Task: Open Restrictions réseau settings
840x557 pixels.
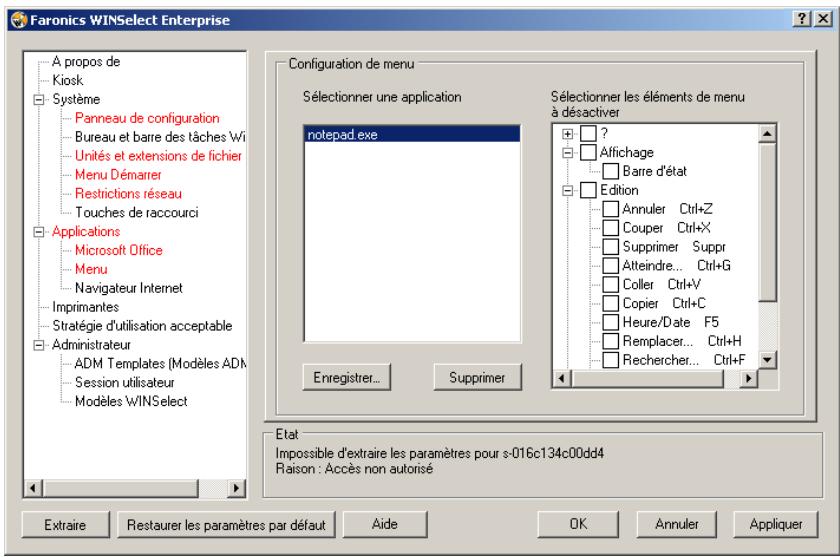Action: (x=128, y=193)
